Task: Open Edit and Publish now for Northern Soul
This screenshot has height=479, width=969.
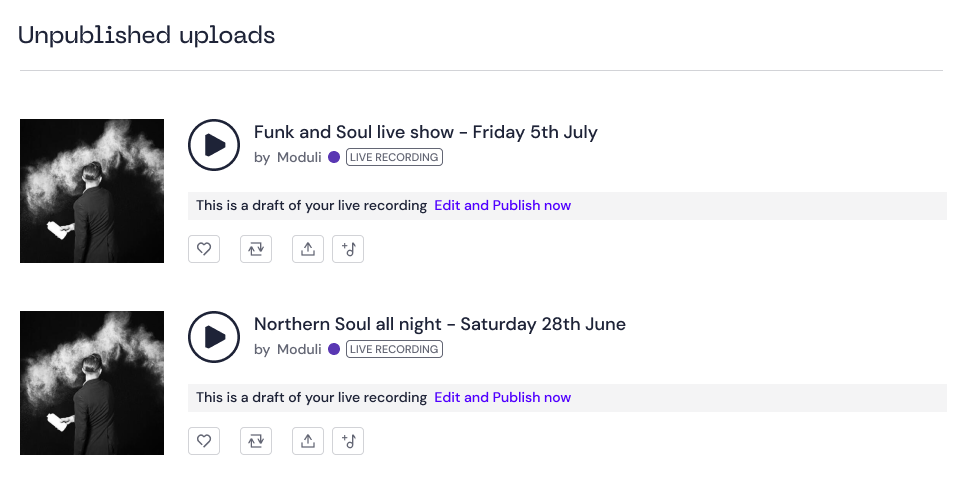Action: tap(502, 397)
